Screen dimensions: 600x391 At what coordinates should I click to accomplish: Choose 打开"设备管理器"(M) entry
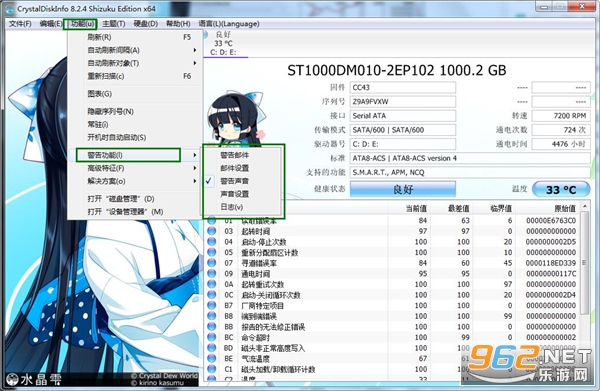pyautogui.click(x=134, y=212)
